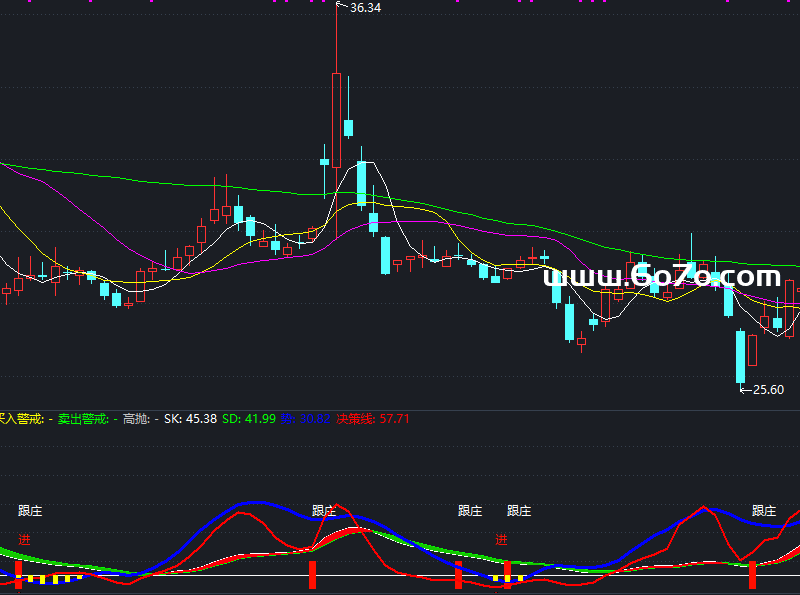Click the leftmost 跟庄 signal label
The height and width of the screenshot is (595, 800).
point(30,511)
